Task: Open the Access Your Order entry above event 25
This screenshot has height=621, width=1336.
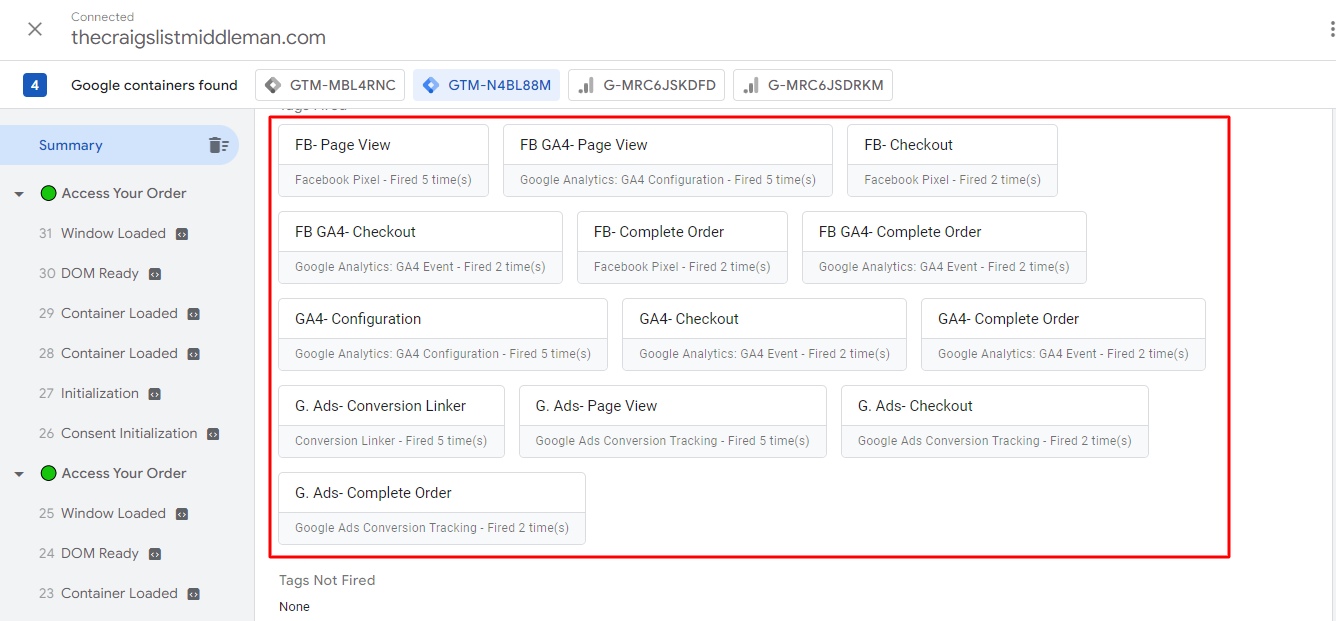Action: pos(124,473)
